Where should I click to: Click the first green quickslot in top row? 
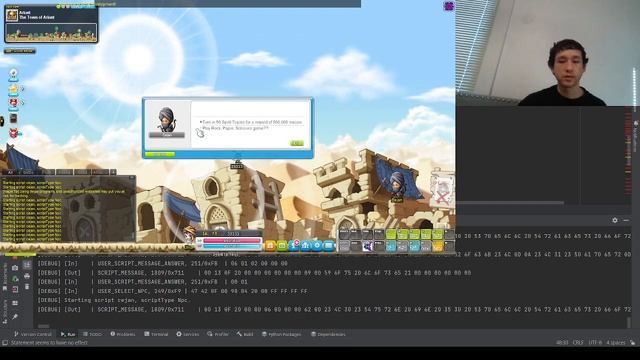(x=391, y=234)
